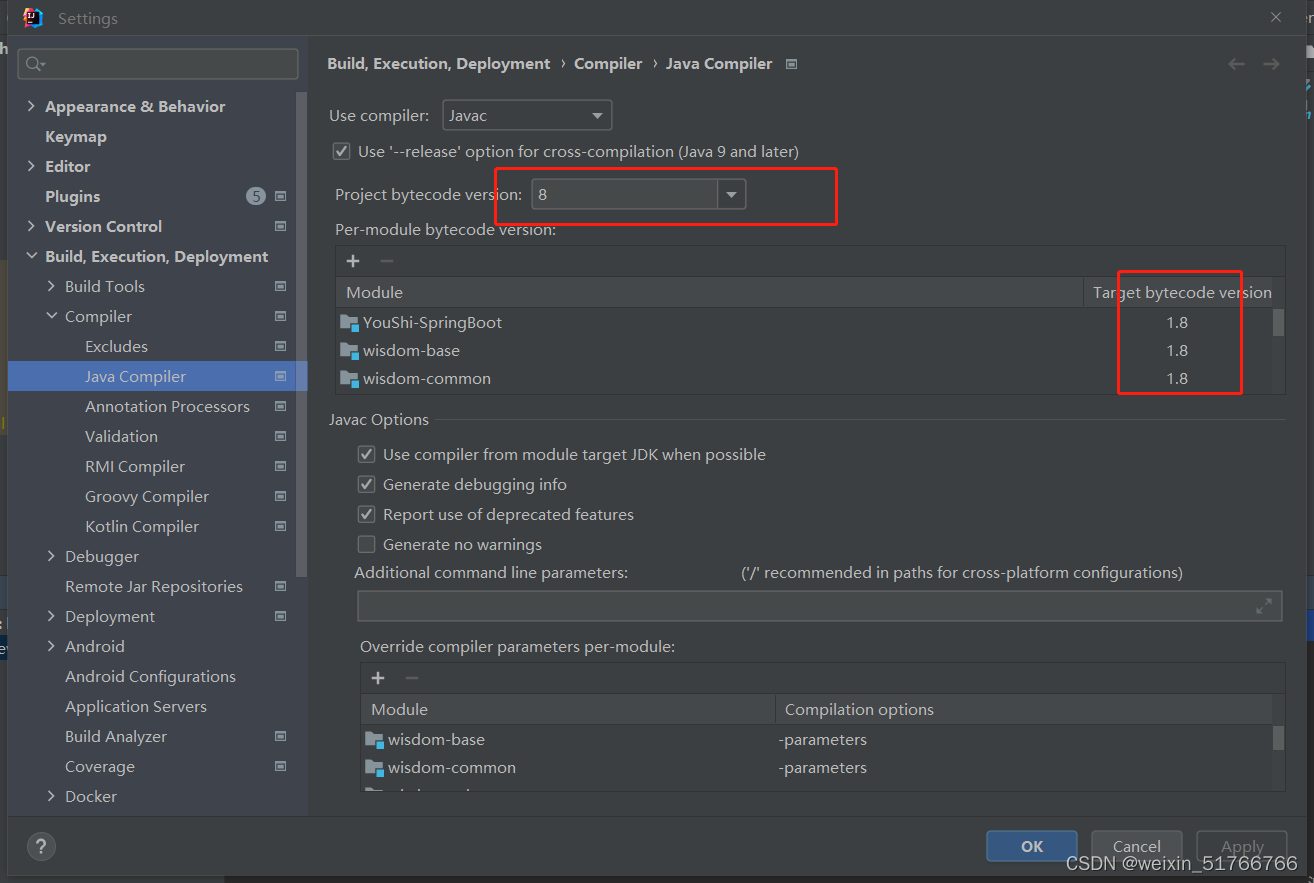Enable the Generate no warnings checkbox
1314x883 pixels.
coord(367,544)
